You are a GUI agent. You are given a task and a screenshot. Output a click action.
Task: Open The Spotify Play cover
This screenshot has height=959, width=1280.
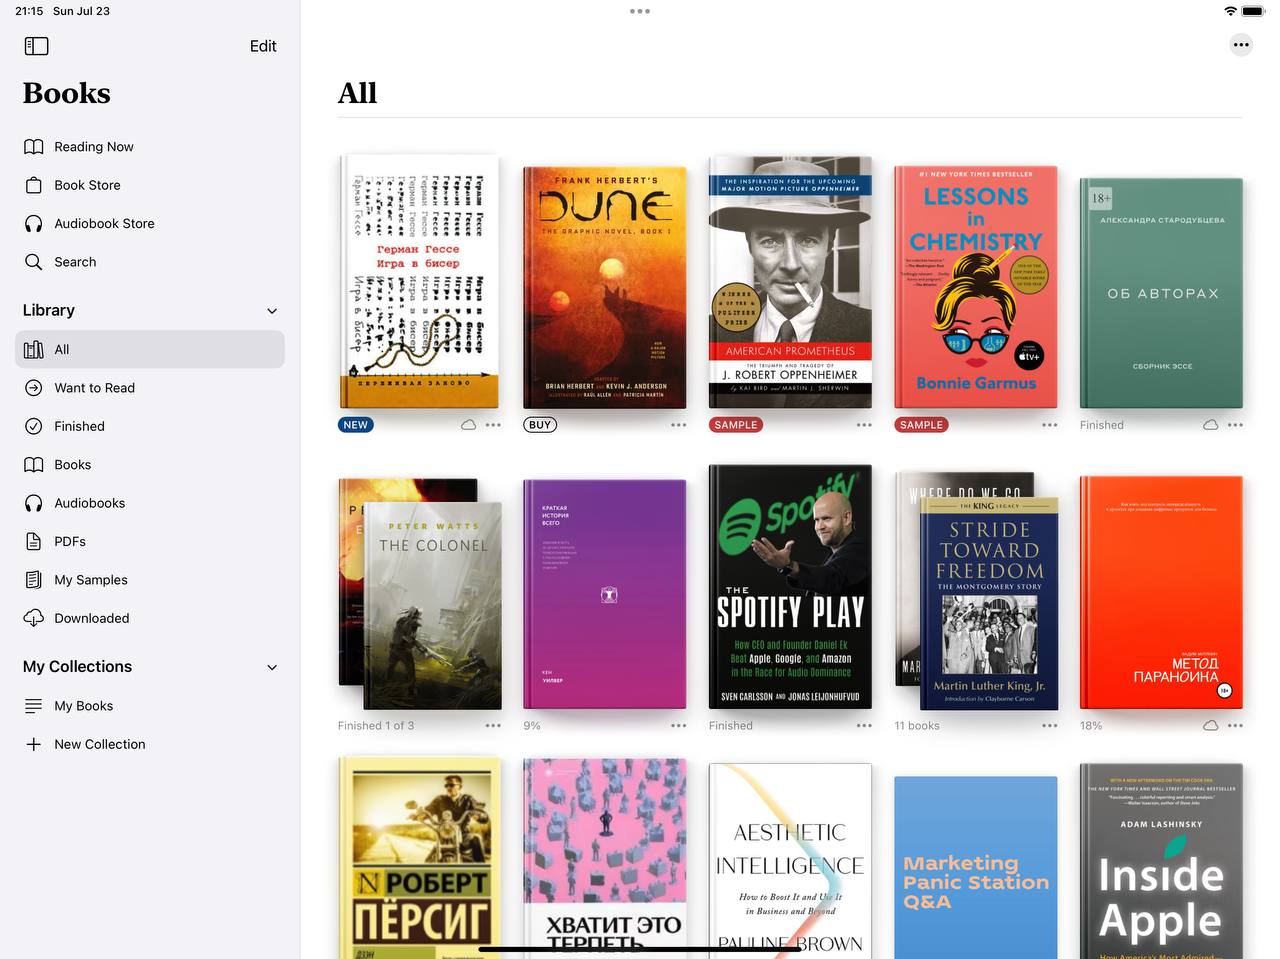click(x=790, y=587)
